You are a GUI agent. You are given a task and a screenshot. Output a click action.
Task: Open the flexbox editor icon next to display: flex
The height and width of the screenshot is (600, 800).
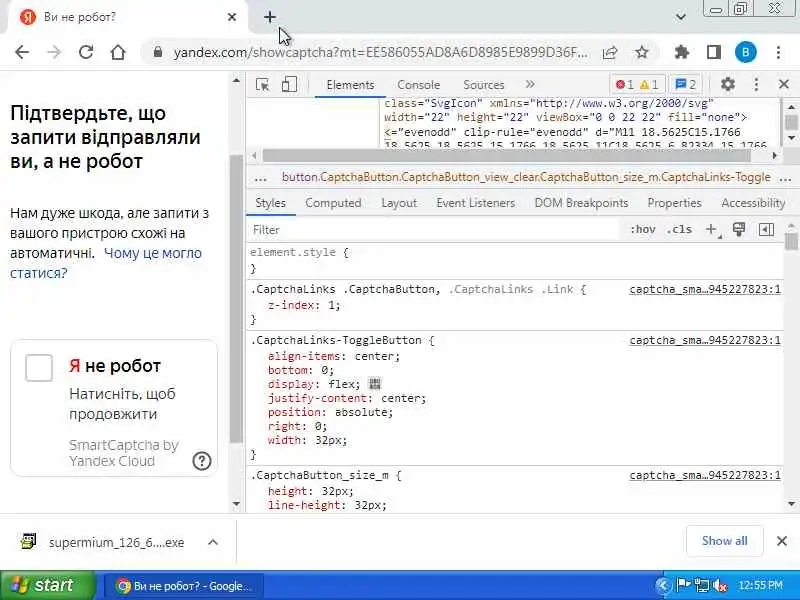click(374, 384)
